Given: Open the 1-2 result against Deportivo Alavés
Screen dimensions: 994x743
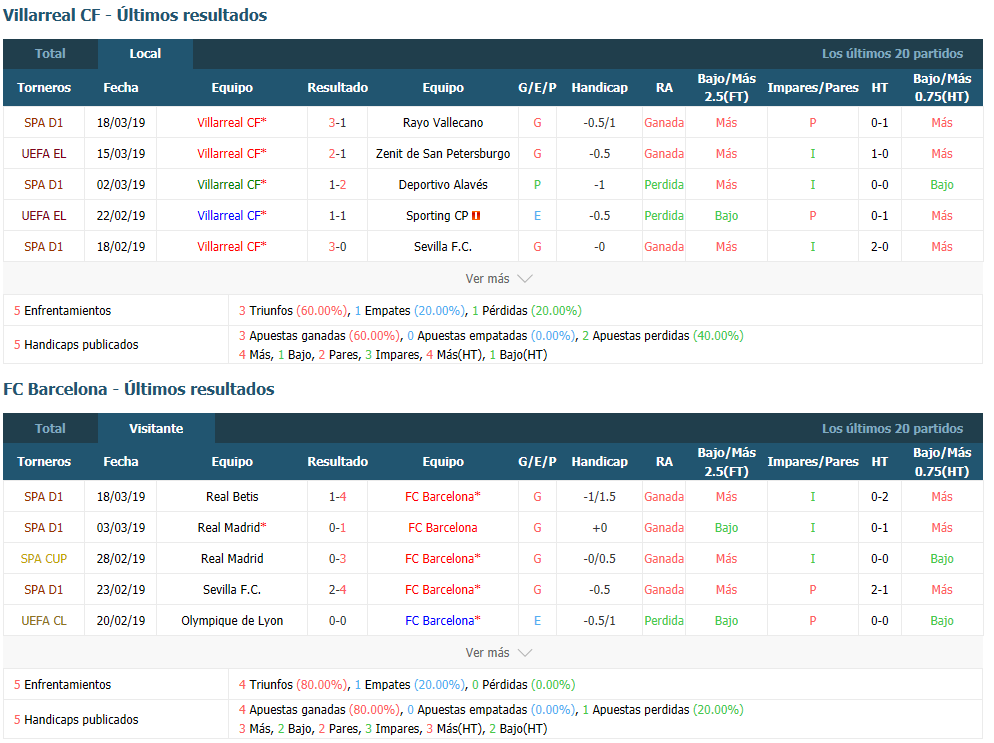Looking at the screenshot, I should (337, 184).
